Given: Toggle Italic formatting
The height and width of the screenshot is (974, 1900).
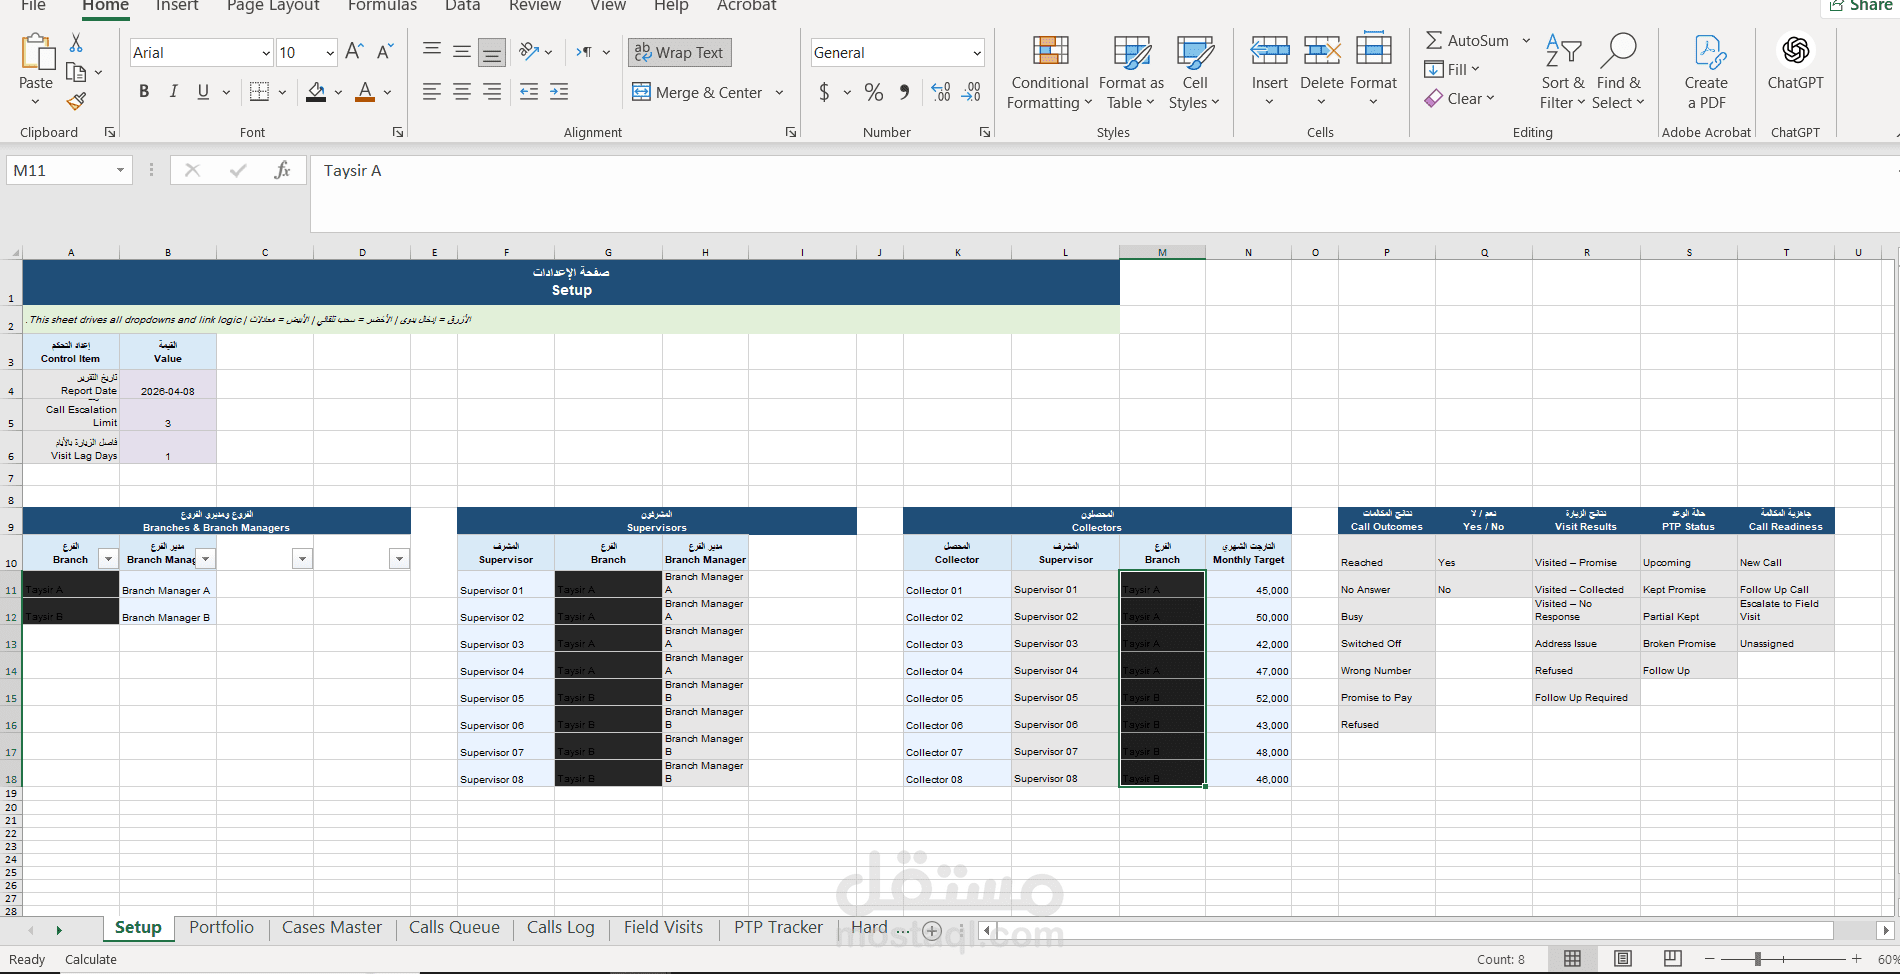Looking at the screenshot, I should click(x=174, y=92).
